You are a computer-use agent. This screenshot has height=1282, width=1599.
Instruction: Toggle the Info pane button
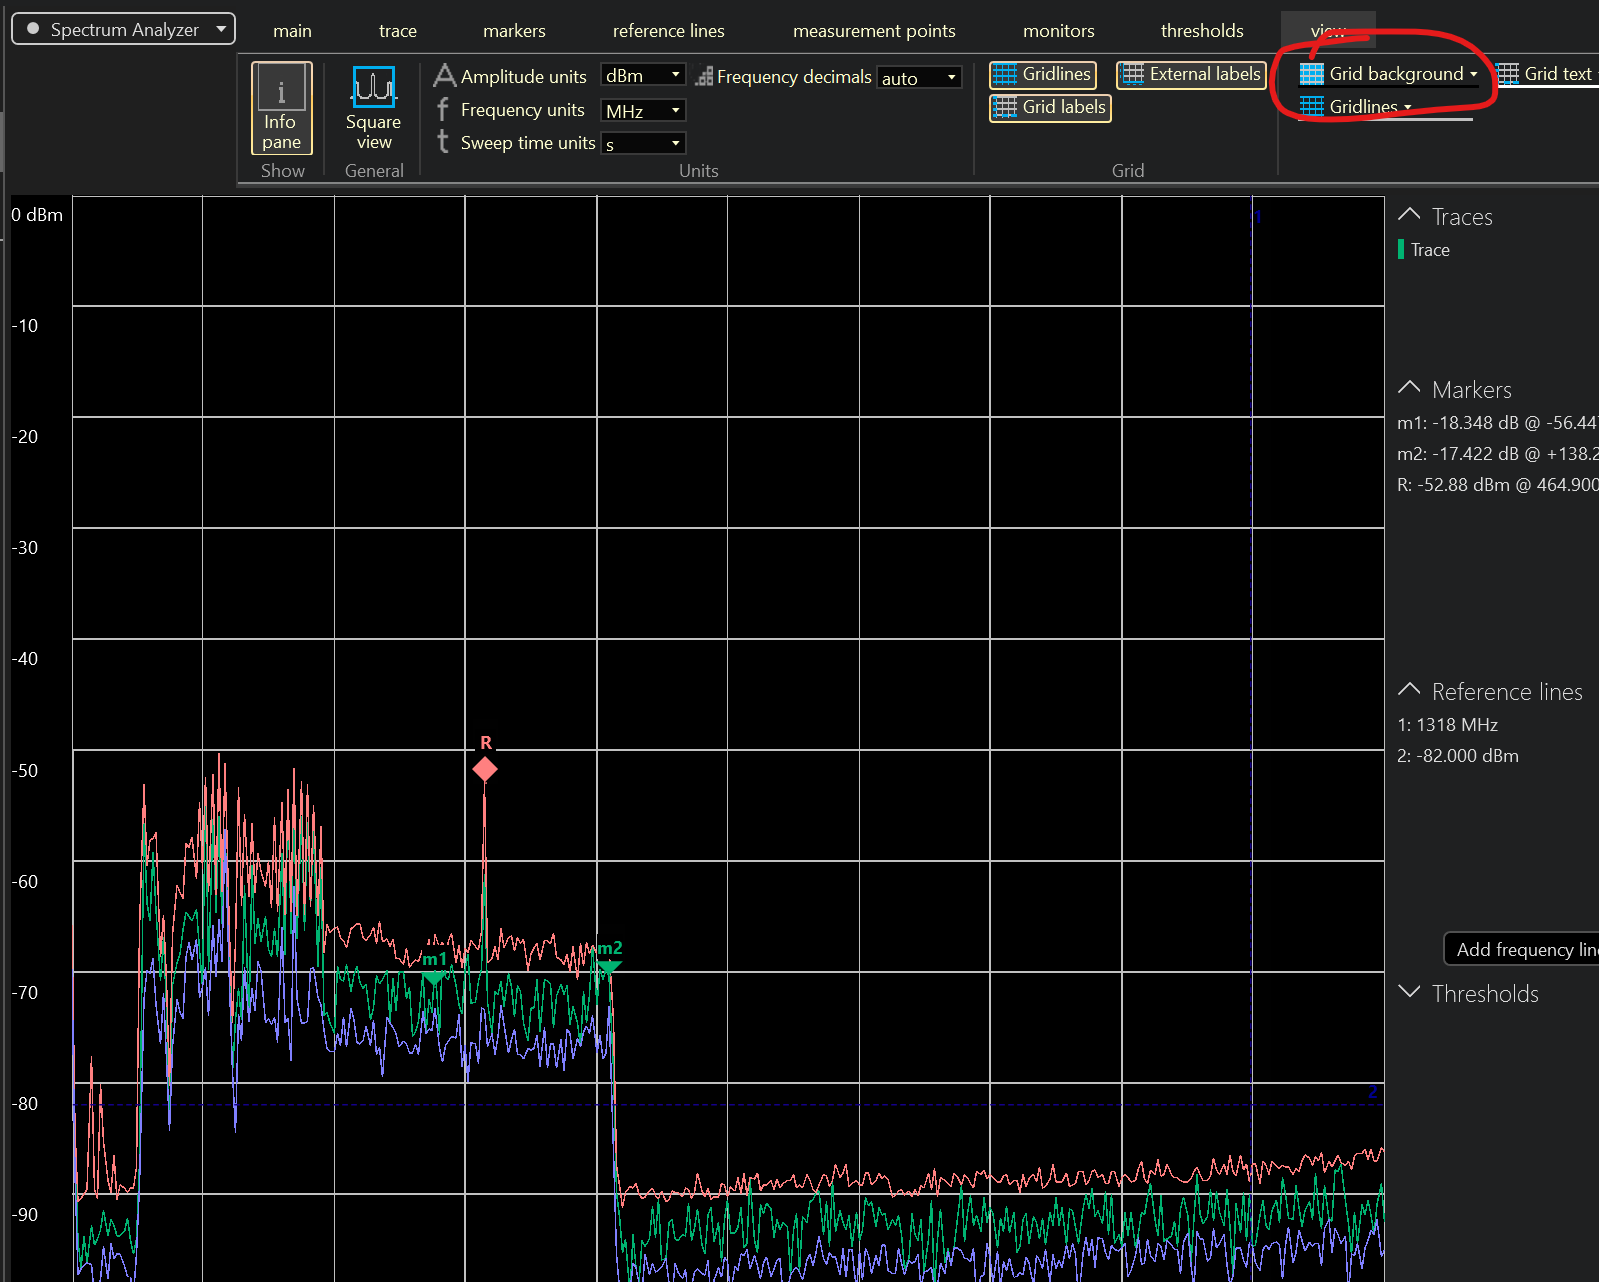click(x=281, y=108)
